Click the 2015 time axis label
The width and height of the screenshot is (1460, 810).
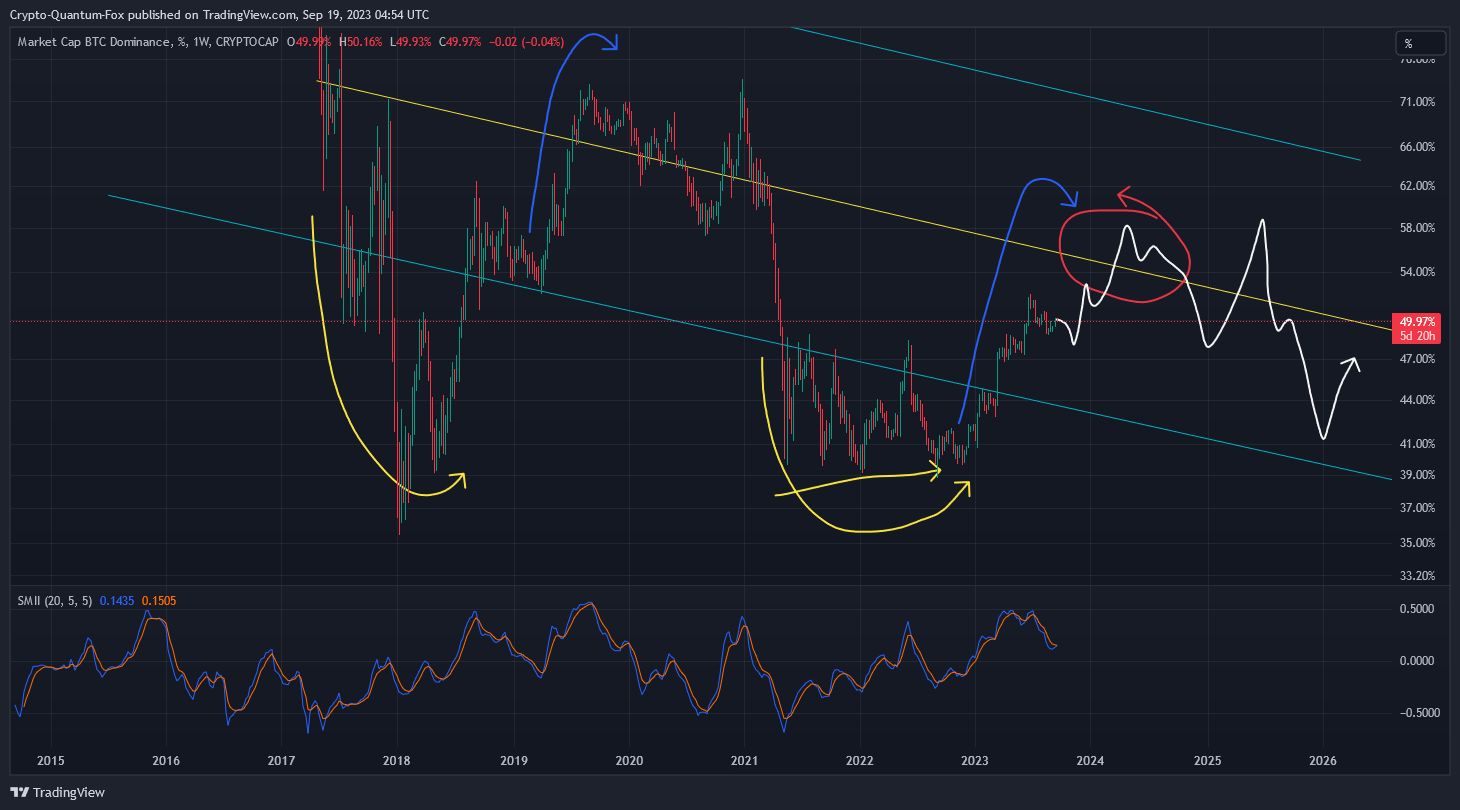(51, 760)
